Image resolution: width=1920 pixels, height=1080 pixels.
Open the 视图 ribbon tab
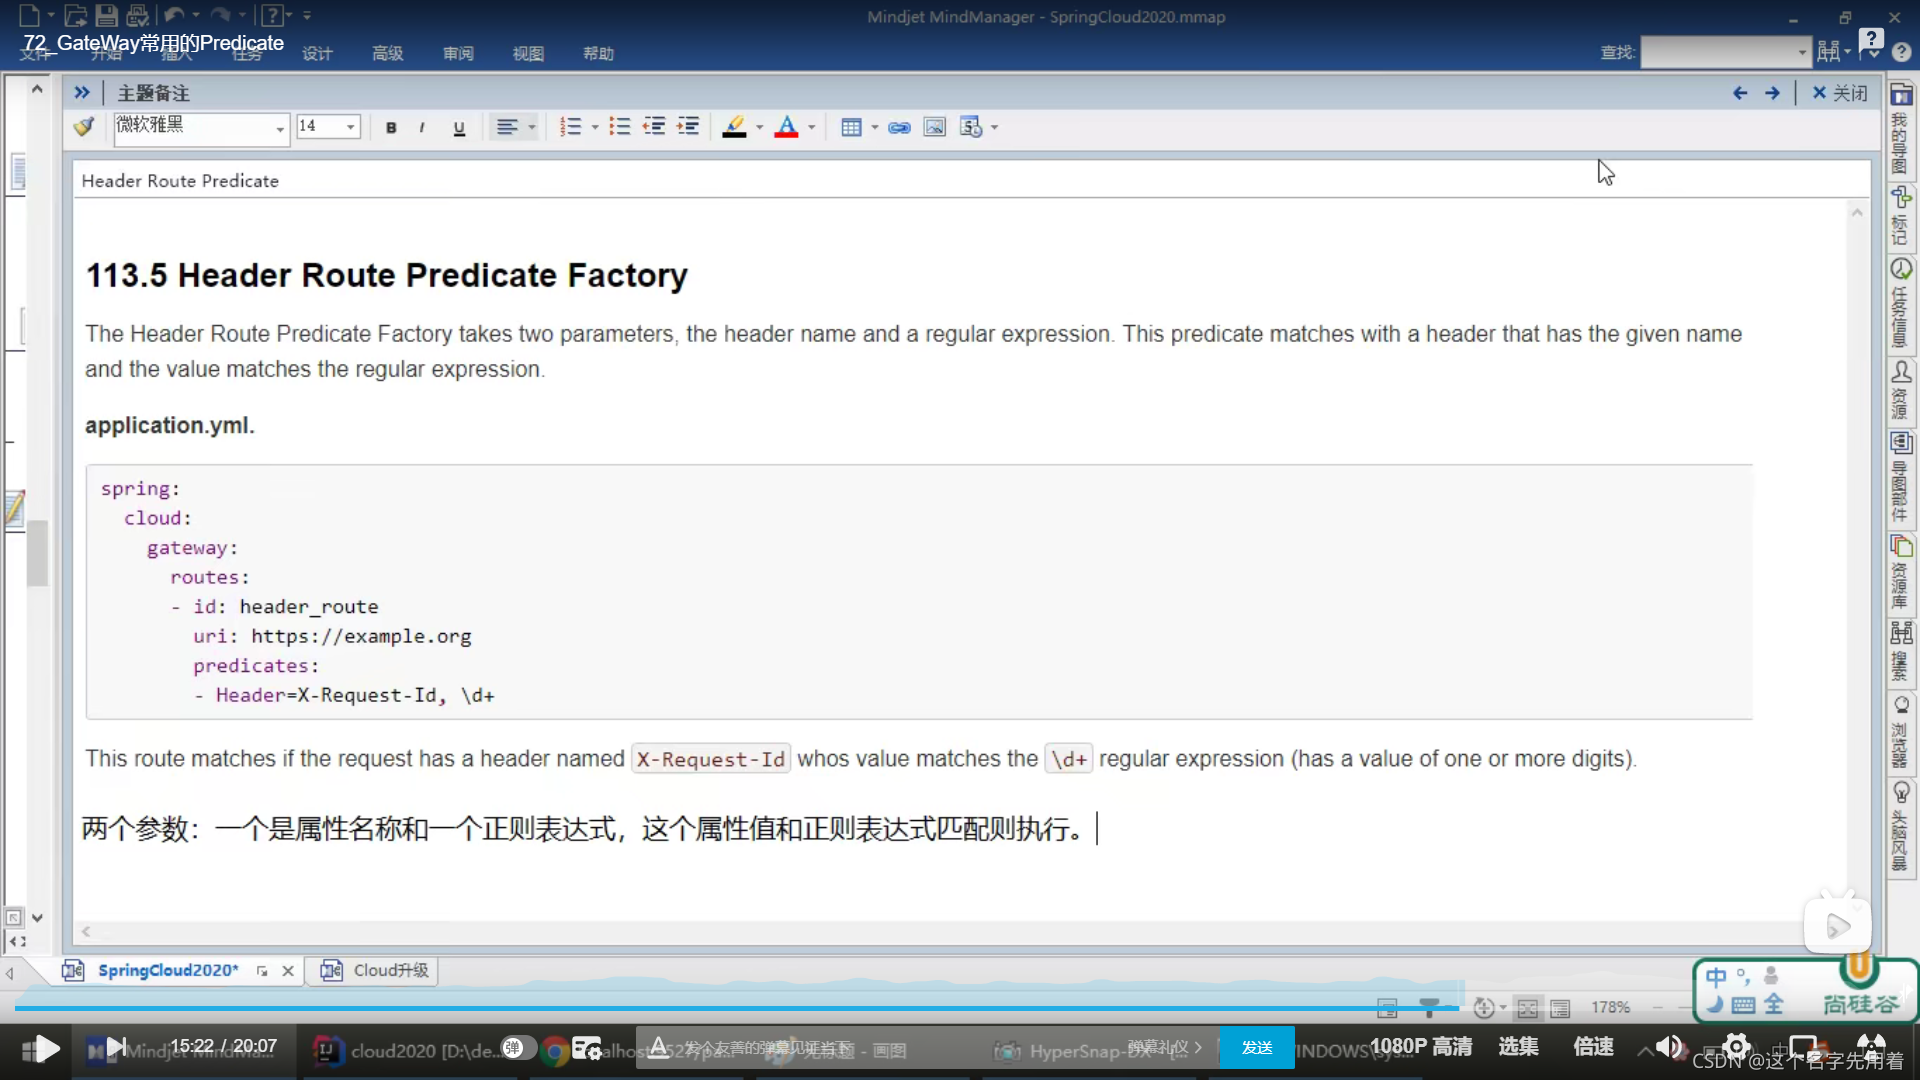pos(528,53)
